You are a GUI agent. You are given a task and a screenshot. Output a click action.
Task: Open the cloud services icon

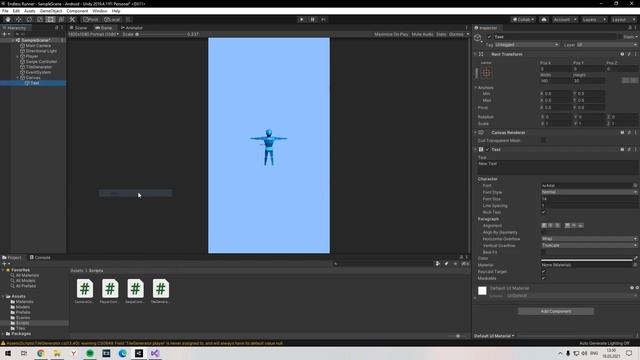point(544,20)
